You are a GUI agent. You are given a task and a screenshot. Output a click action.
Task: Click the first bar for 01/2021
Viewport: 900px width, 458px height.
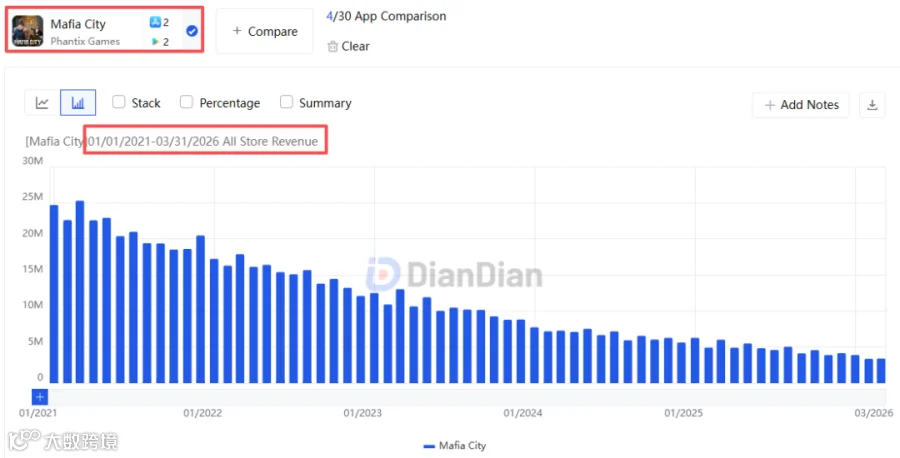pos(54,294)
